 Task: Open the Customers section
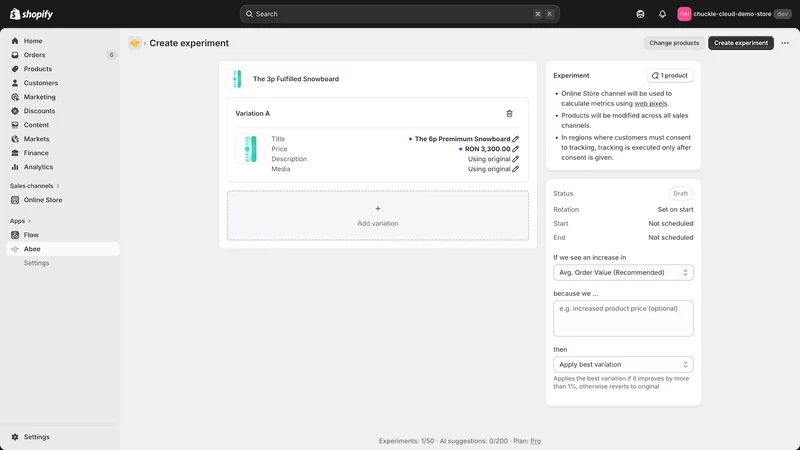[40, 83]
